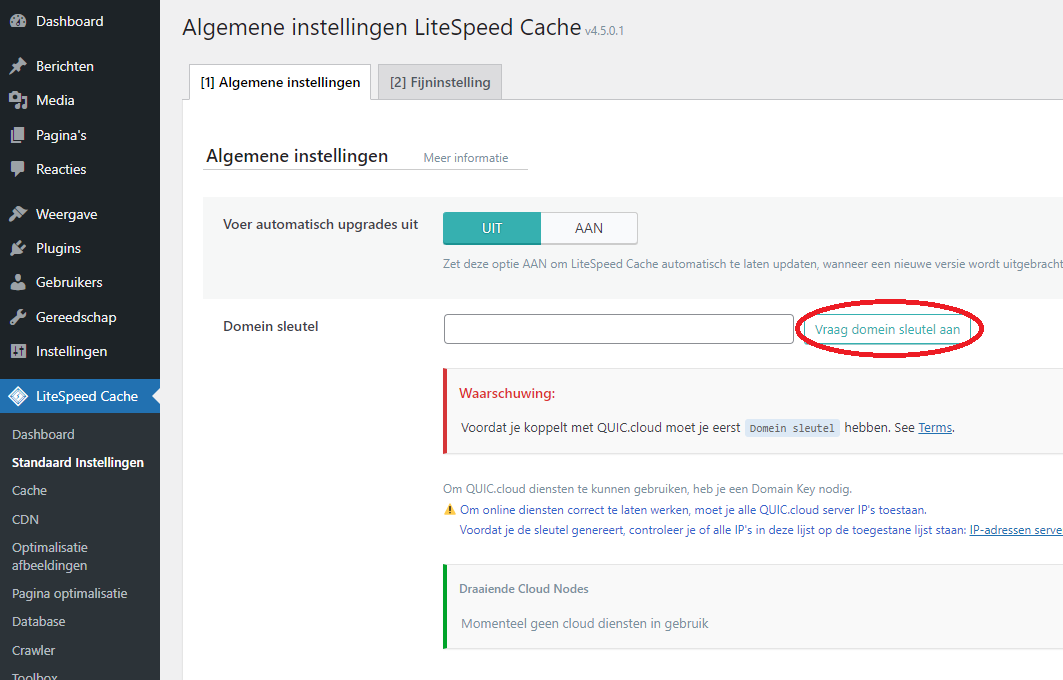Switch to the Fijninstelling tab
1063x680 pixels.
click(x=440, y=82)
